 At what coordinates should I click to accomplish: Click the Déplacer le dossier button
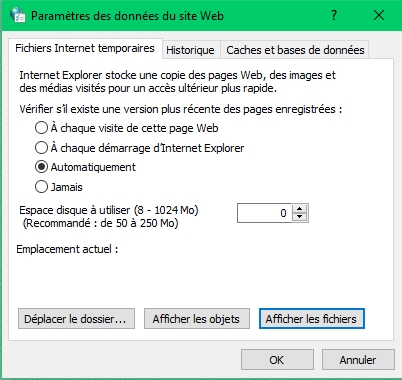[x=76, y=319]
